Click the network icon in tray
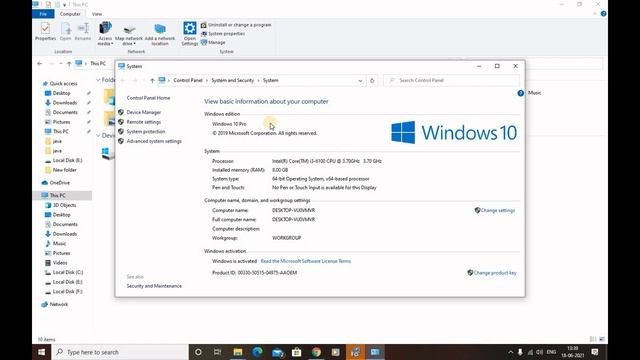The width and height of the screenshot is (640, 360). [x=530, y=352]
